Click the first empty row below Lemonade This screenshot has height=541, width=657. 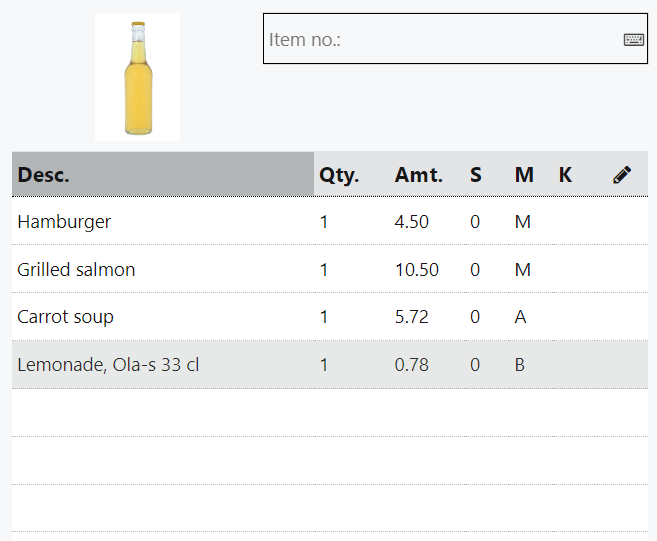pos(330,413)
